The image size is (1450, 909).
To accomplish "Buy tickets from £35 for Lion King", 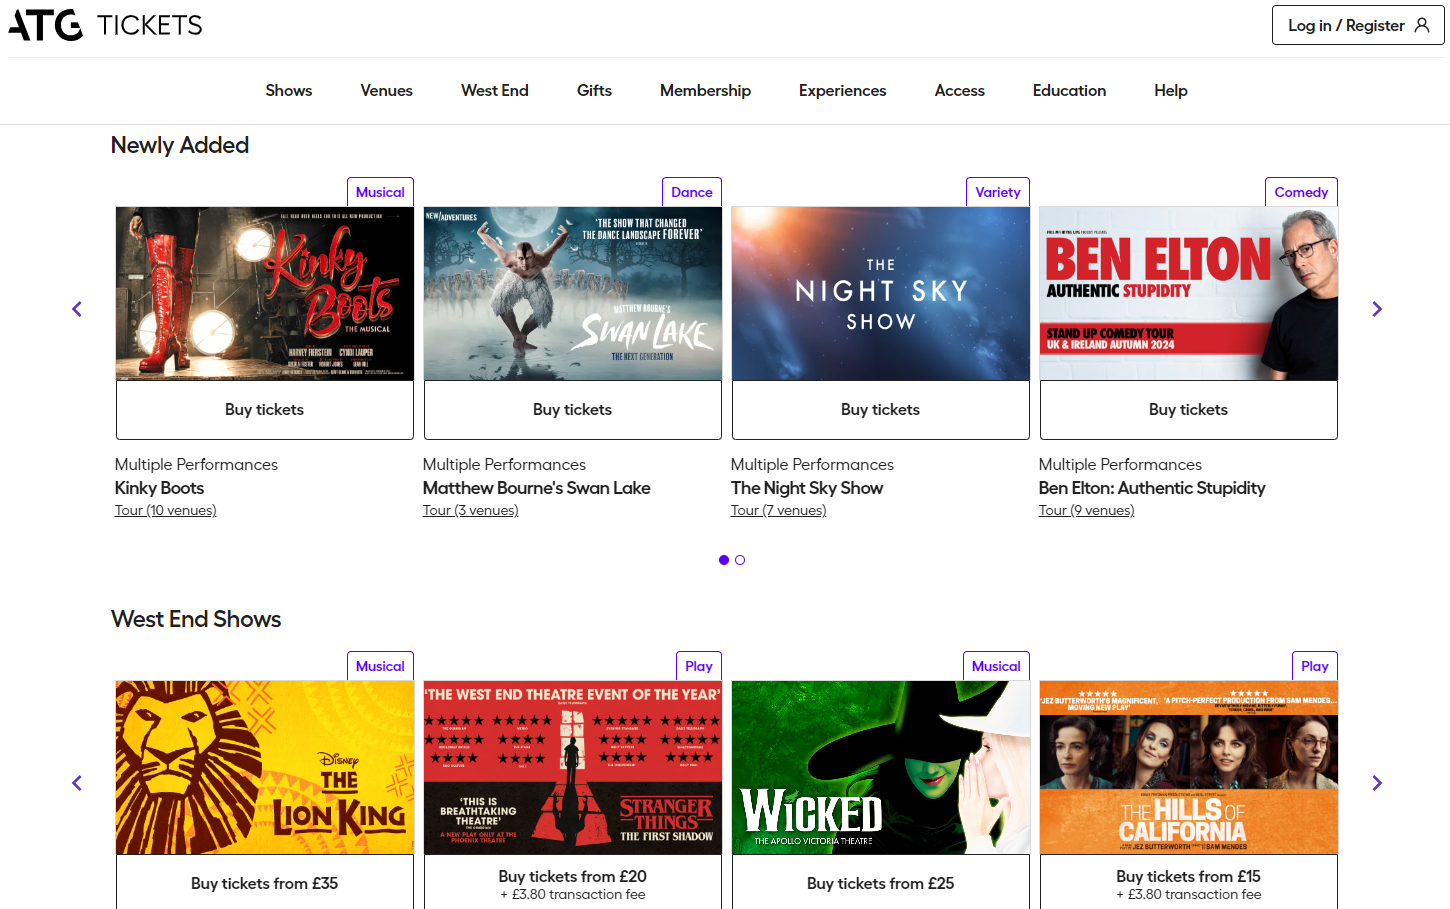I will (x=265, y=883).
